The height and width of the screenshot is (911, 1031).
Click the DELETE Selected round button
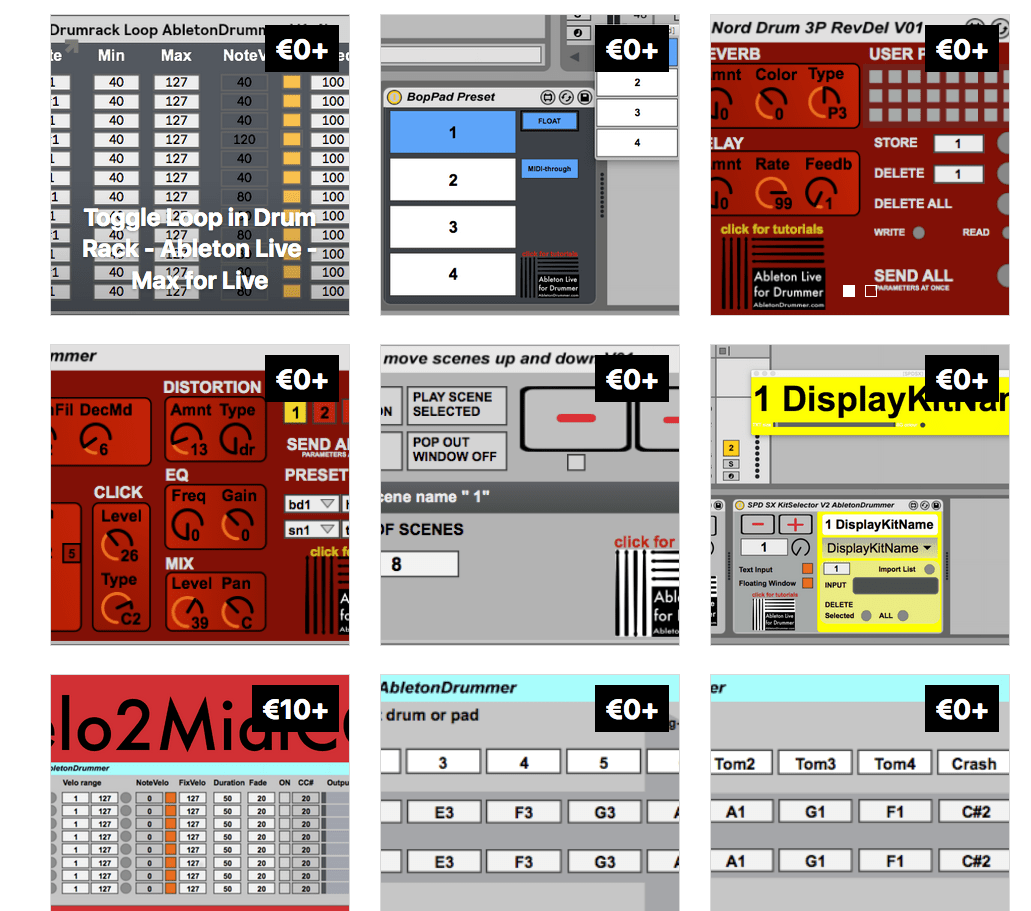pyautogui.click(x=866, y=616)
